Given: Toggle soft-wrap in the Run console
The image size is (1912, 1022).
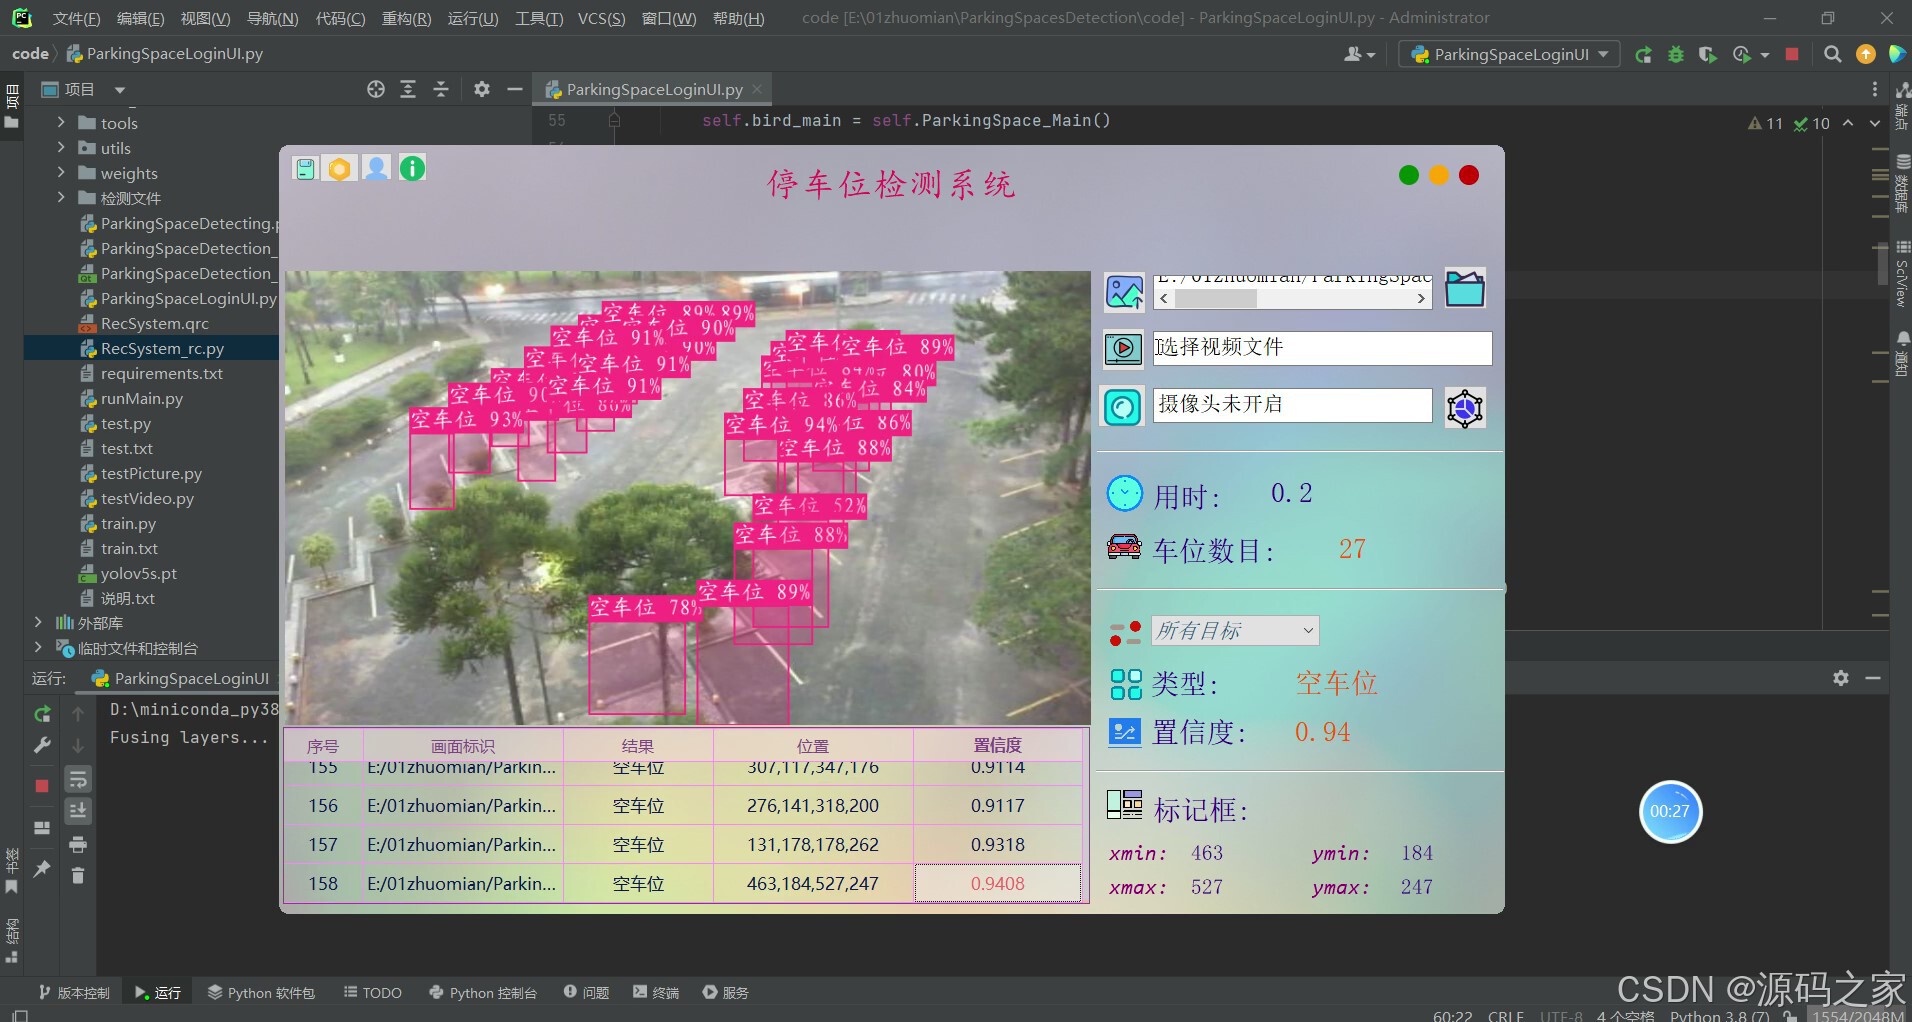Looking at the screenshot, I should (x=77, y=779).
